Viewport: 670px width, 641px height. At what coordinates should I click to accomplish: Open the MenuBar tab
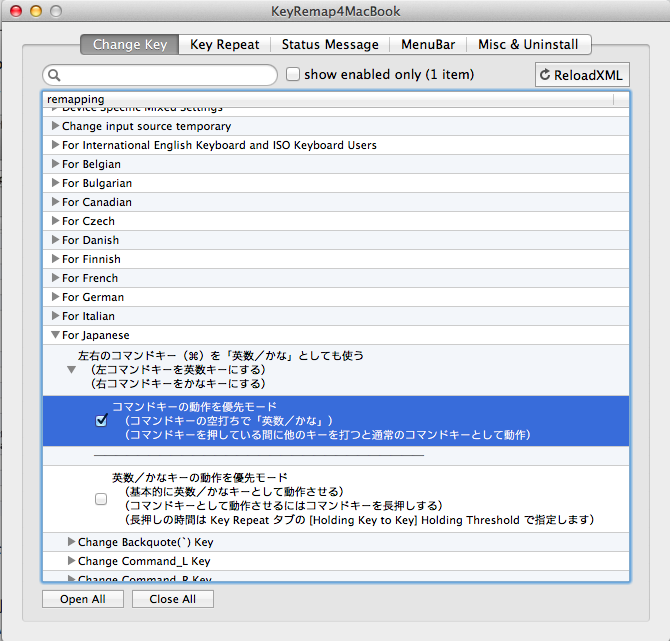click(428, 44)
